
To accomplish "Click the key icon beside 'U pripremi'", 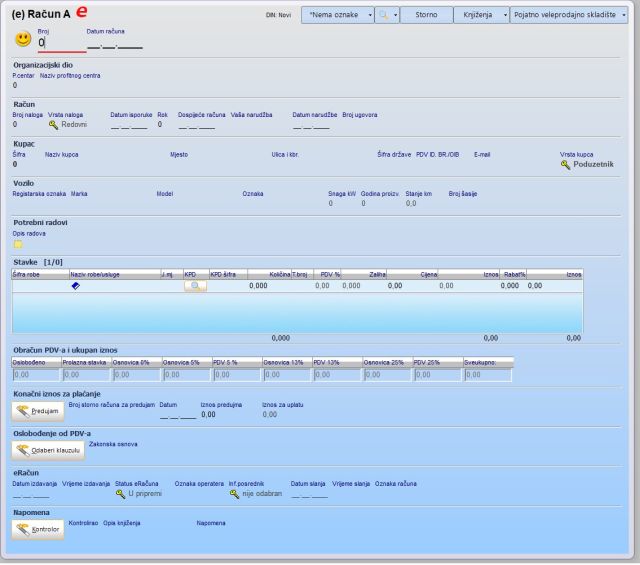I will [x=121, y=493].
